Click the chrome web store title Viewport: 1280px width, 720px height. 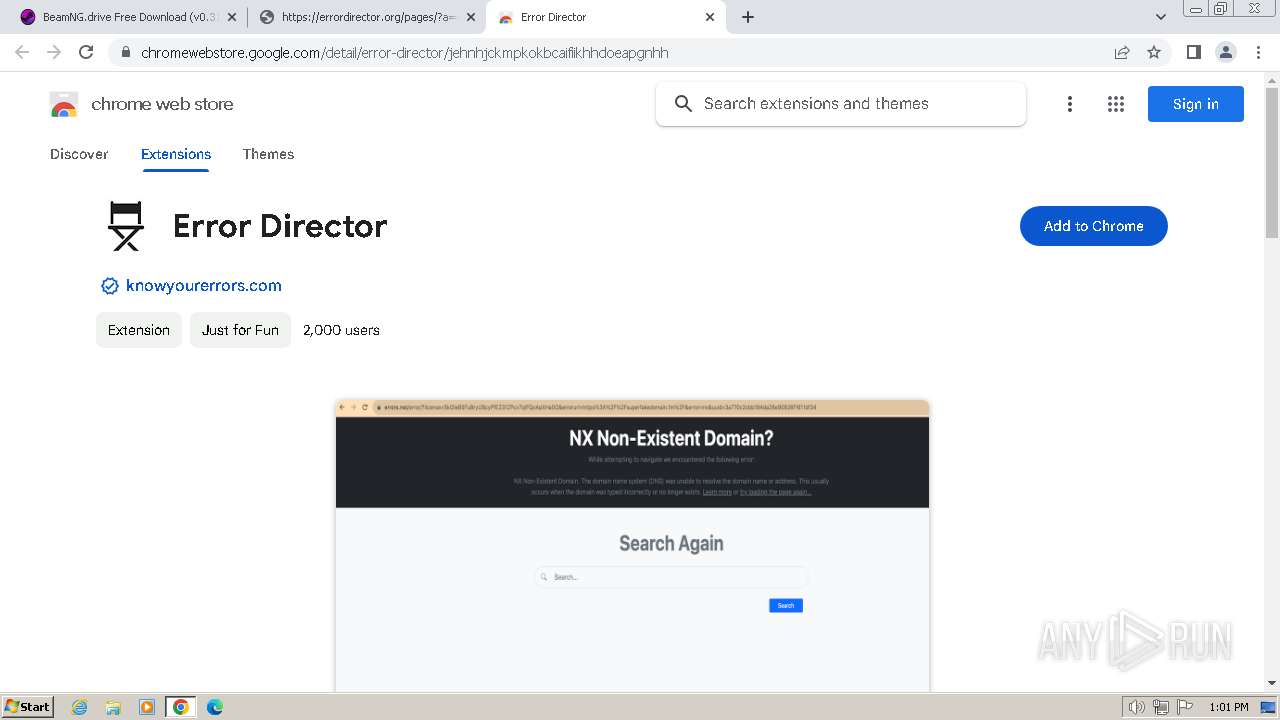pyautogui.click(x=162, y=104)
